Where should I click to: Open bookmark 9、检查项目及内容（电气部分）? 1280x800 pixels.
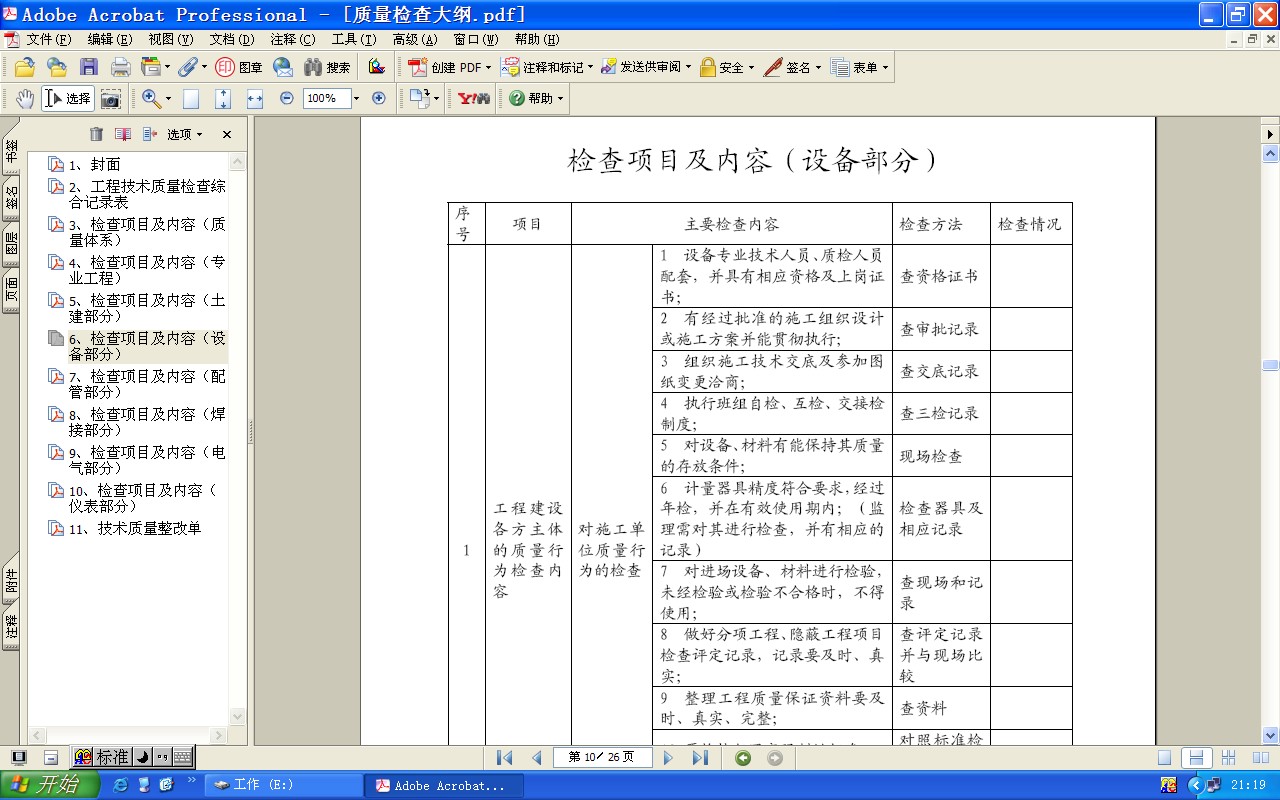click(x=147, y=460)
